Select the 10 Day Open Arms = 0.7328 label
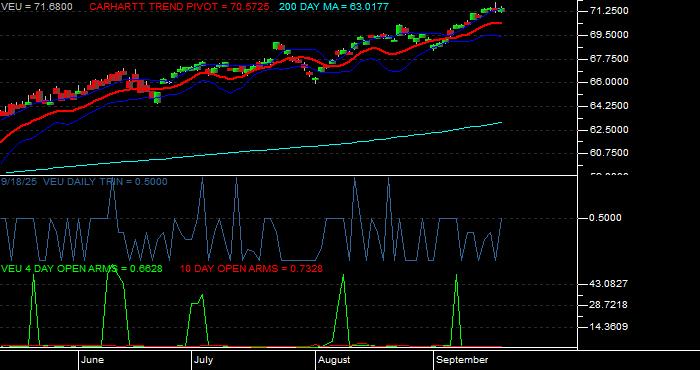Image resolution: width=700 pixels, height=370 pixels. [x=251, y=269]
